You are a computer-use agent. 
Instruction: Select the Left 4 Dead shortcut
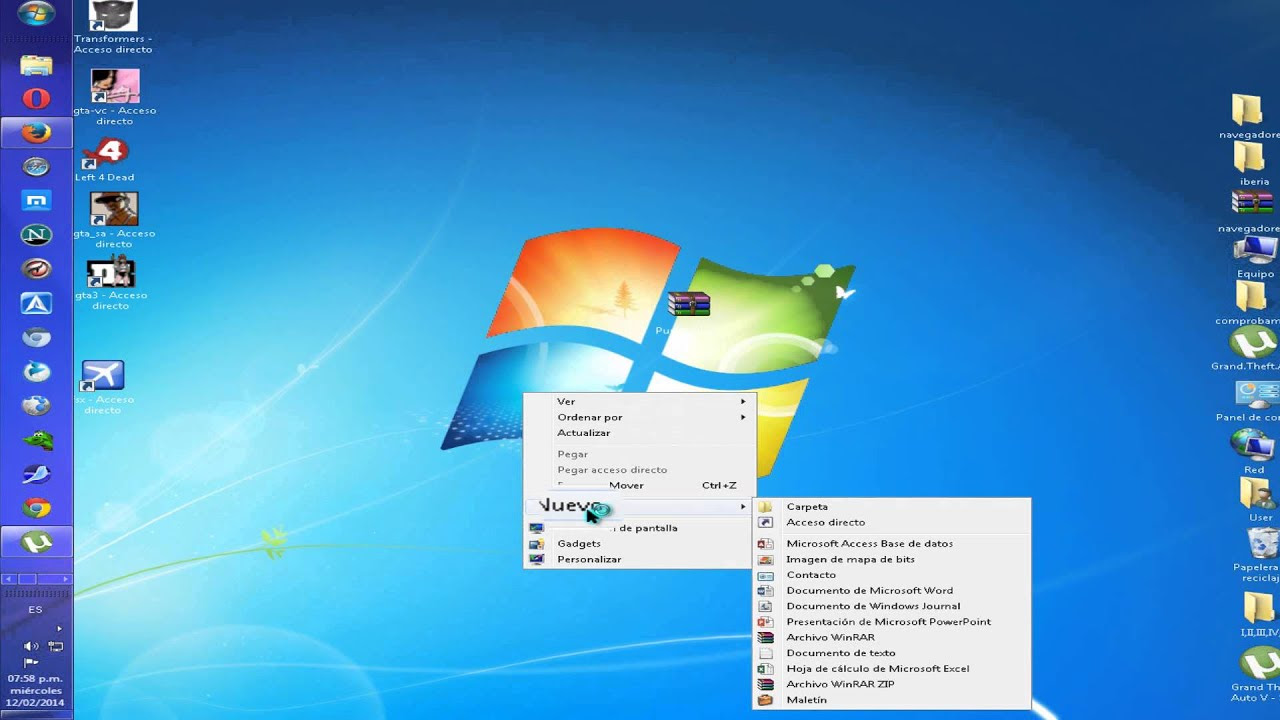(105, 160)
